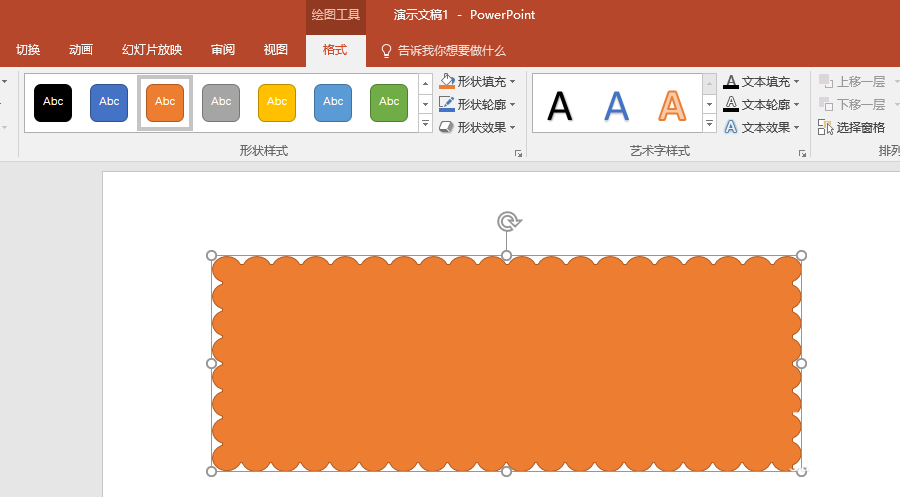Switch to 切换 transitions tab

click(28, 51)
